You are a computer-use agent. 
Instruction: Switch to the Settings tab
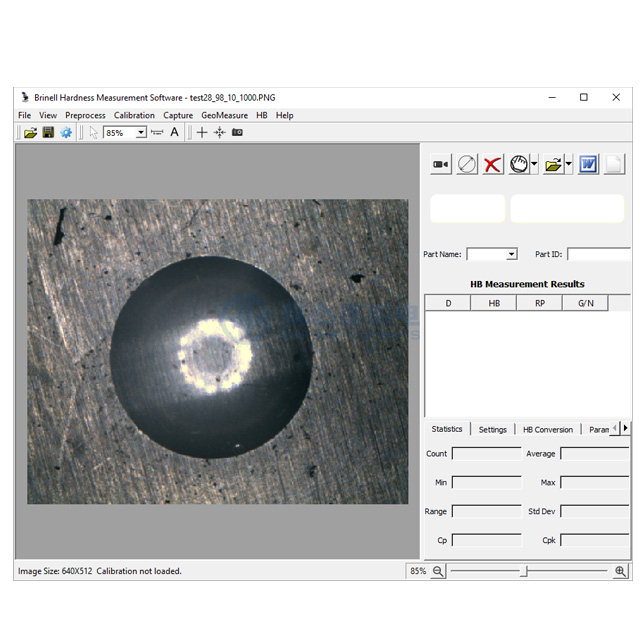click(x=492, y=429)
